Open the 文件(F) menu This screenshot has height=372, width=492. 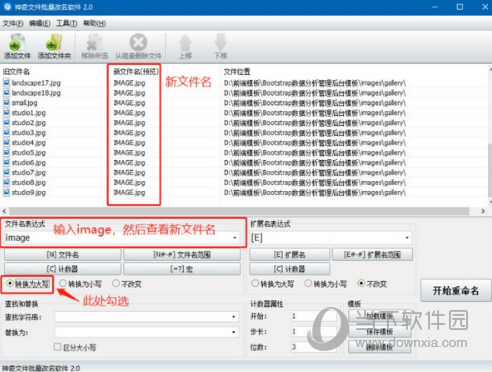pos(13,23)
